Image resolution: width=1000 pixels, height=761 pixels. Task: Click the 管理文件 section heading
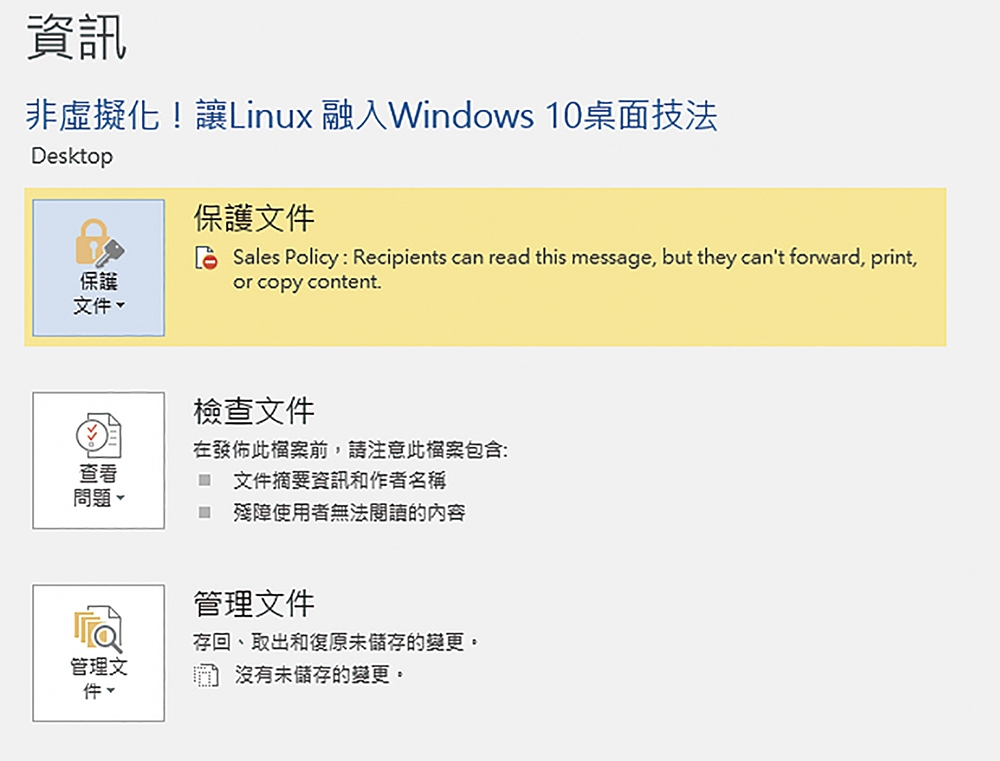254,603
